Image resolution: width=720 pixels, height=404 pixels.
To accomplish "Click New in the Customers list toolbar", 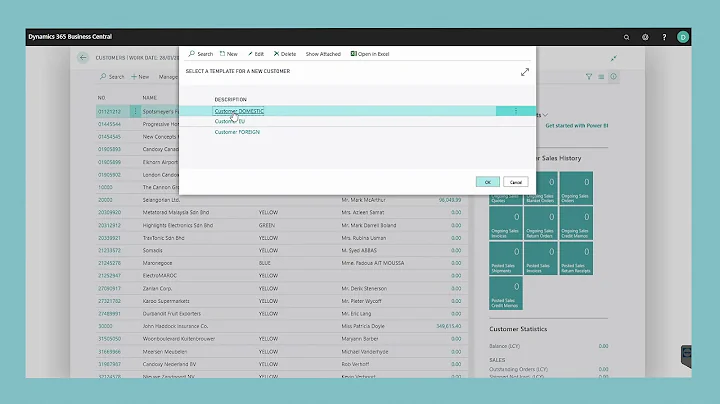I will pos(140,77).
